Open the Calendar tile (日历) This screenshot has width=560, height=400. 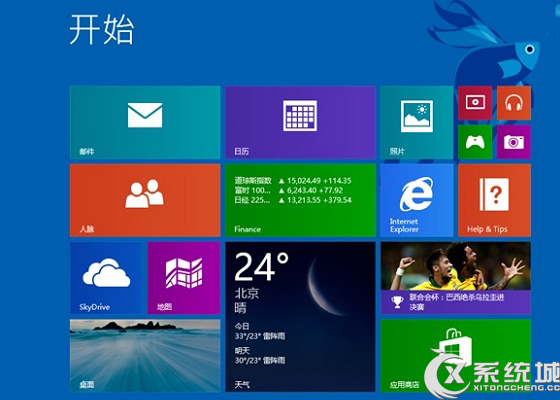[300, 122]
